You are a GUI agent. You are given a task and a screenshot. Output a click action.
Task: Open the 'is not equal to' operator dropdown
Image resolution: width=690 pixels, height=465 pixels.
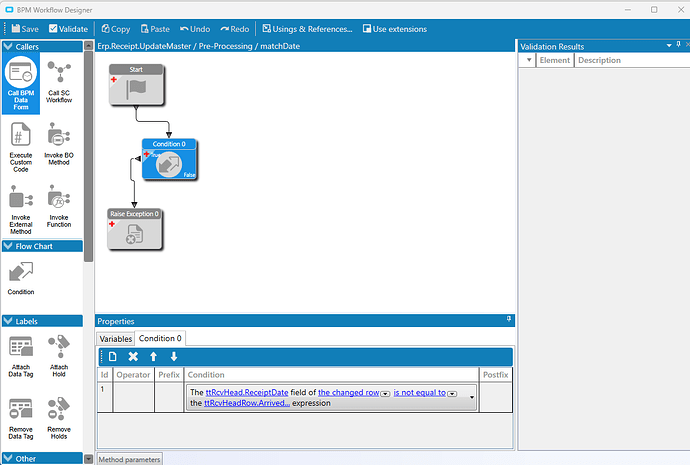452,394
